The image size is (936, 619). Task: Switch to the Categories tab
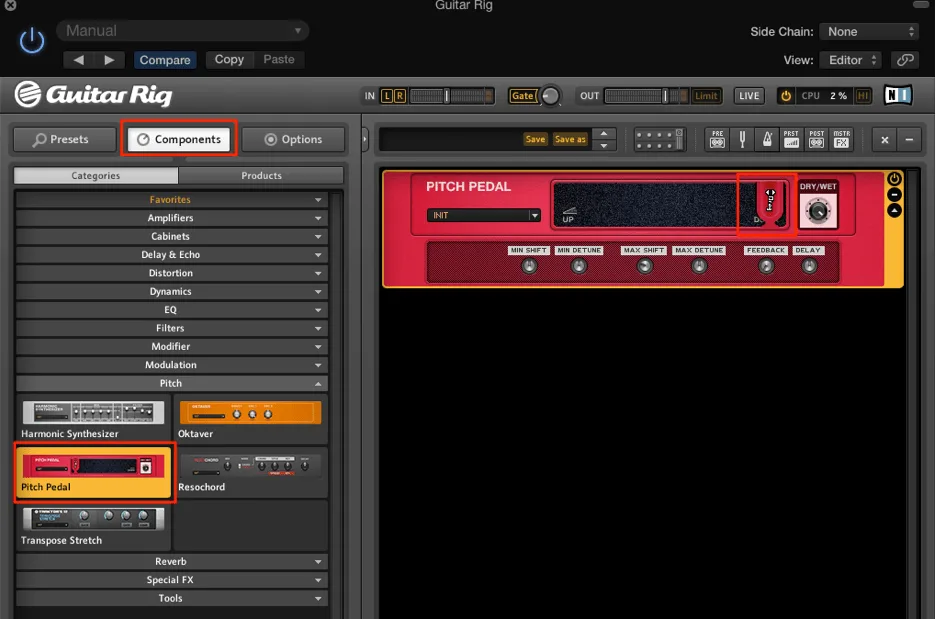(x=96, y=175)
